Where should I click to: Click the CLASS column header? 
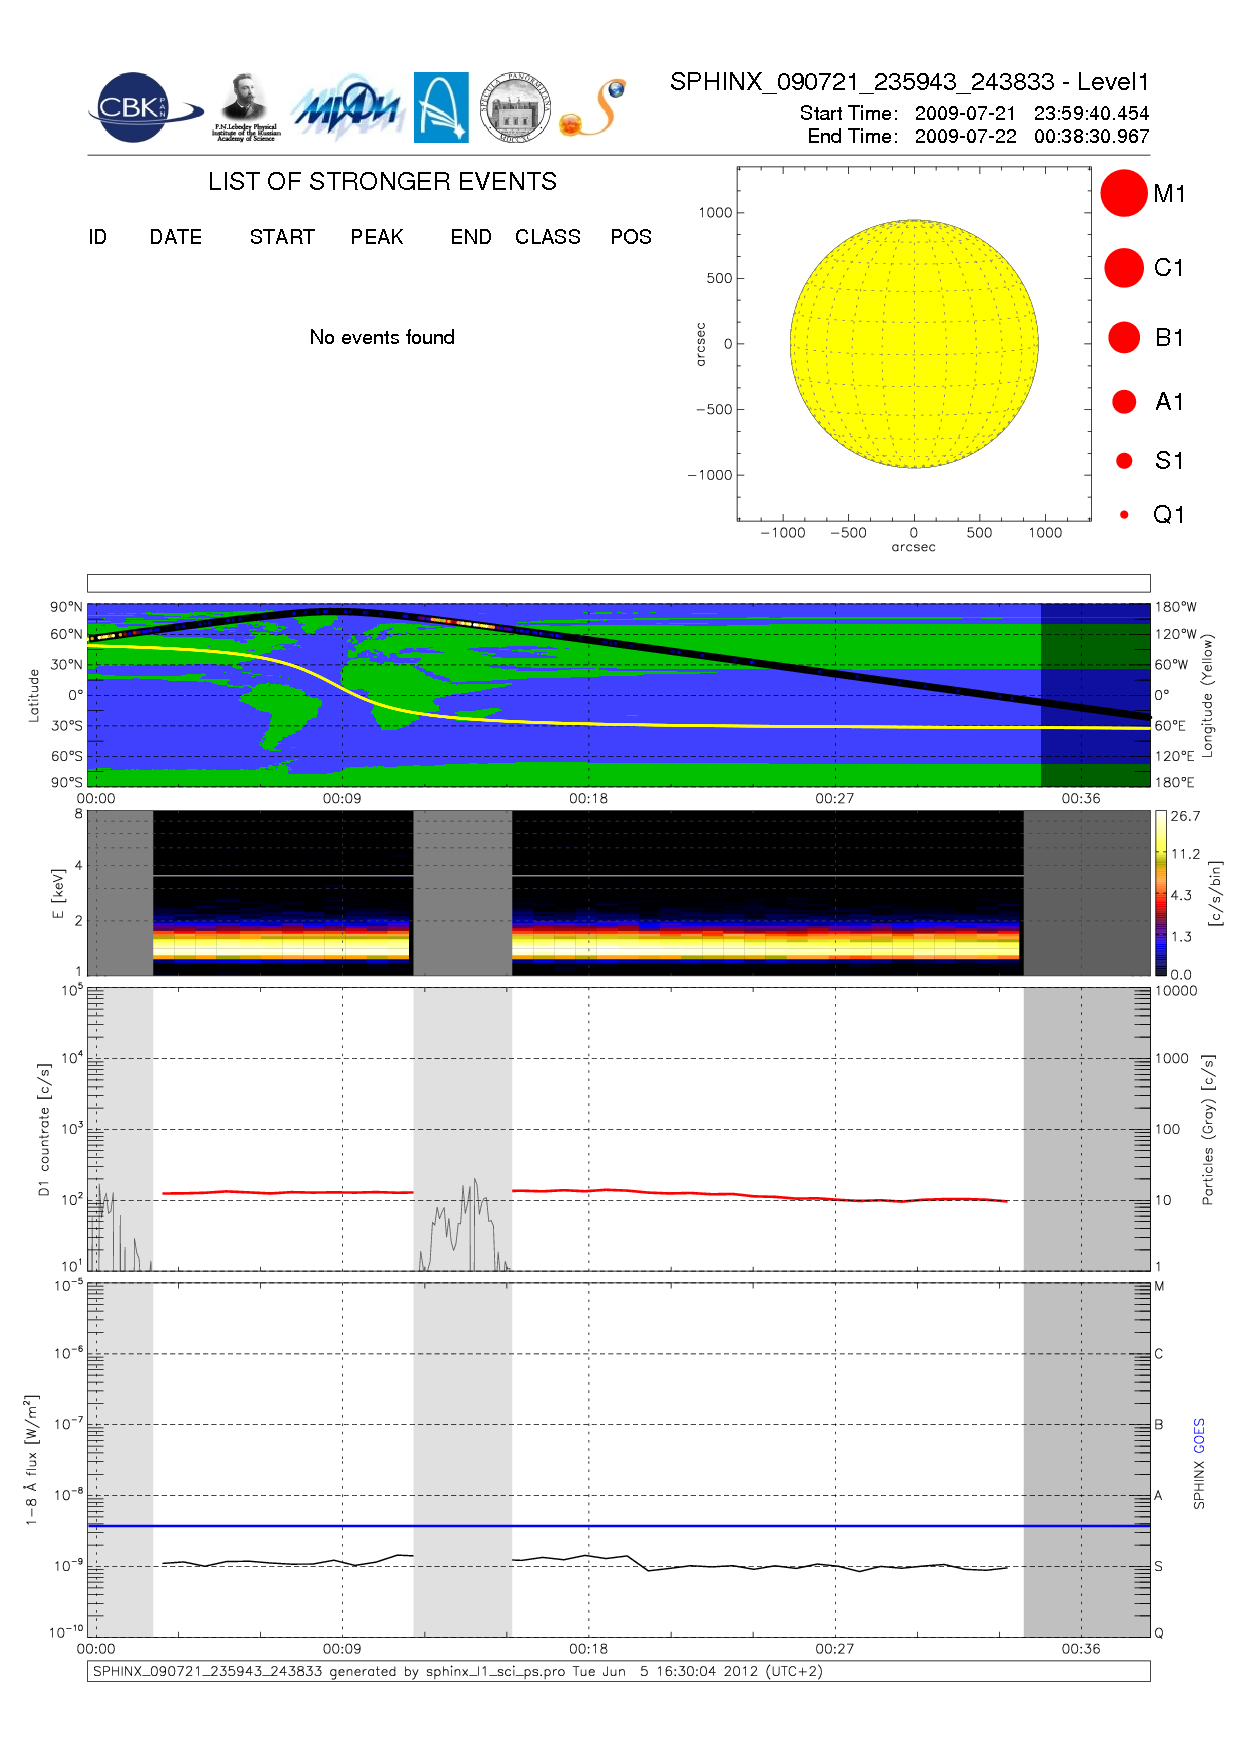[x=547, y=237]
